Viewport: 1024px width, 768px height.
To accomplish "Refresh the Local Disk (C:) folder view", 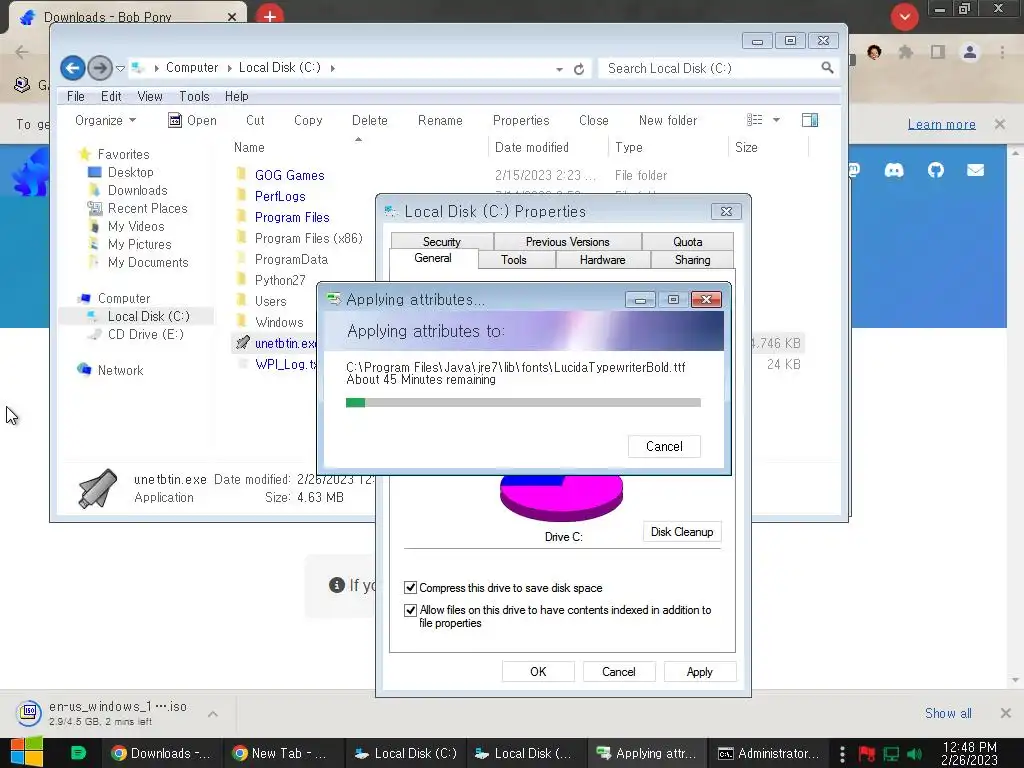I will [579, 69].
